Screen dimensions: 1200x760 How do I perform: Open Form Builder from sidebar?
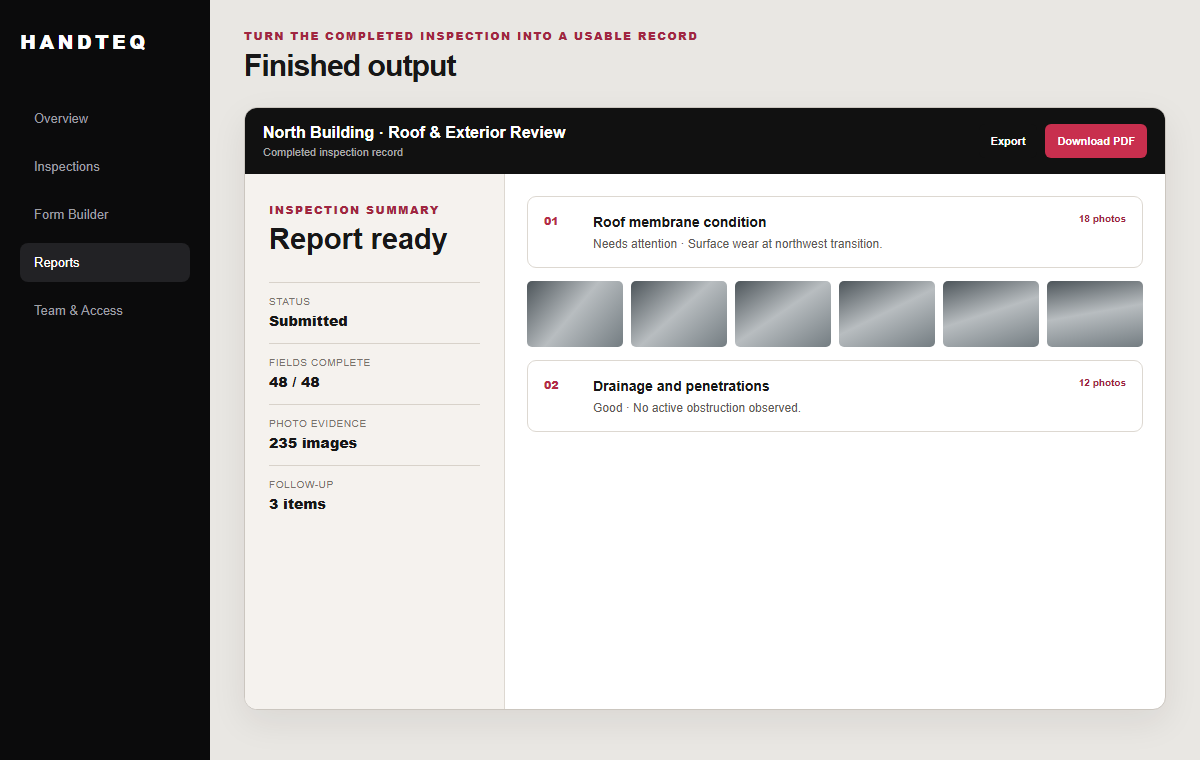point(105,214)
